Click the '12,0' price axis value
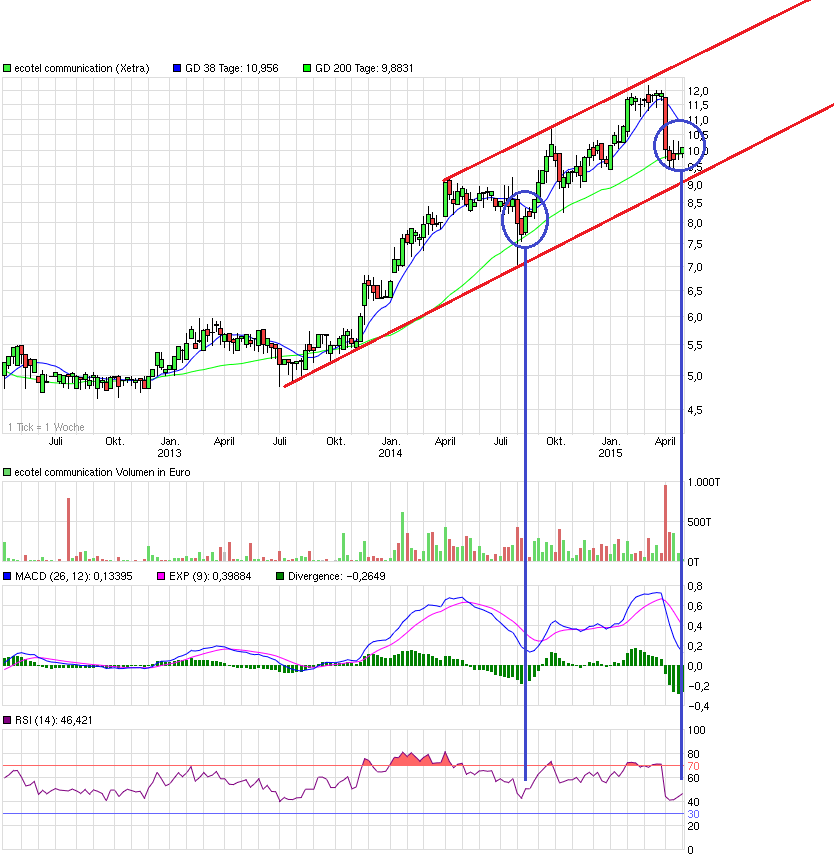The width and height of the screenshot is (834, 858). pos(698,91)
